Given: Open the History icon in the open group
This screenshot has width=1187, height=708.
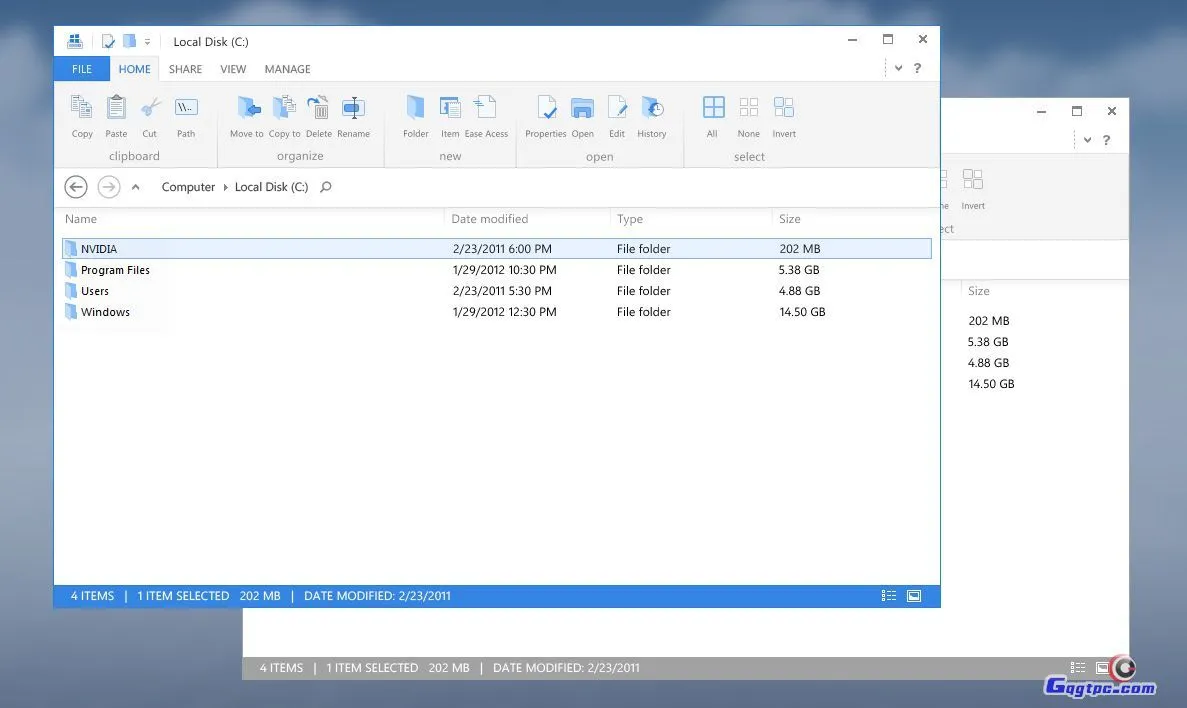Looking at the screenshot, I should (x=652, y=108).
